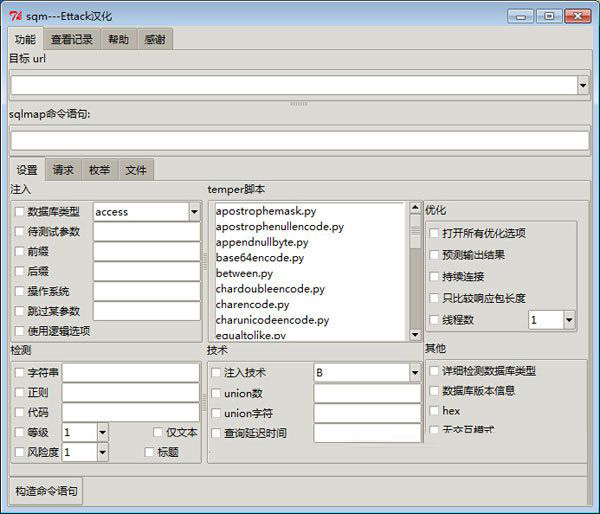The image size is (600, 514).
Task: Click the 待测试参数 input field
Action: [x=147, y=232]
